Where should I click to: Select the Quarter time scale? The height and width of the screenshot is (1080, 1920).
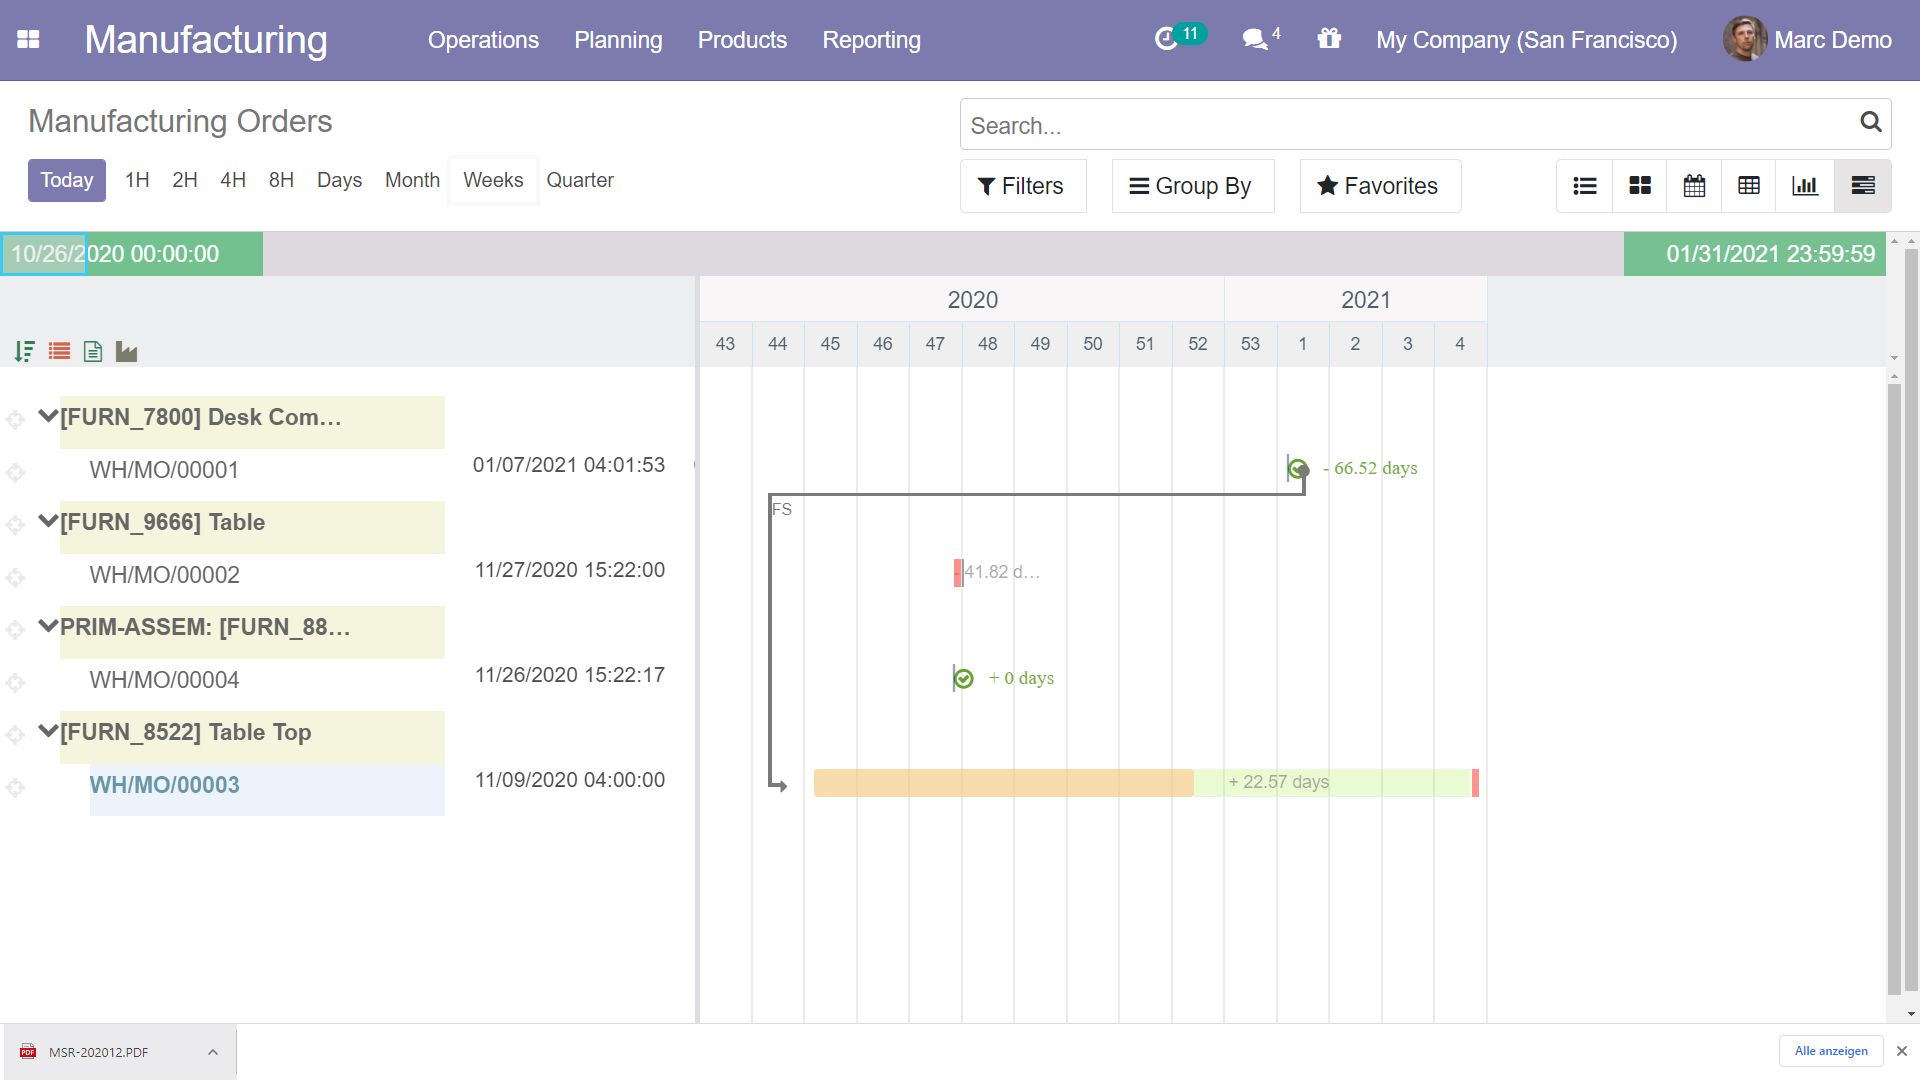pyautogui.click(x=579, y=180)
